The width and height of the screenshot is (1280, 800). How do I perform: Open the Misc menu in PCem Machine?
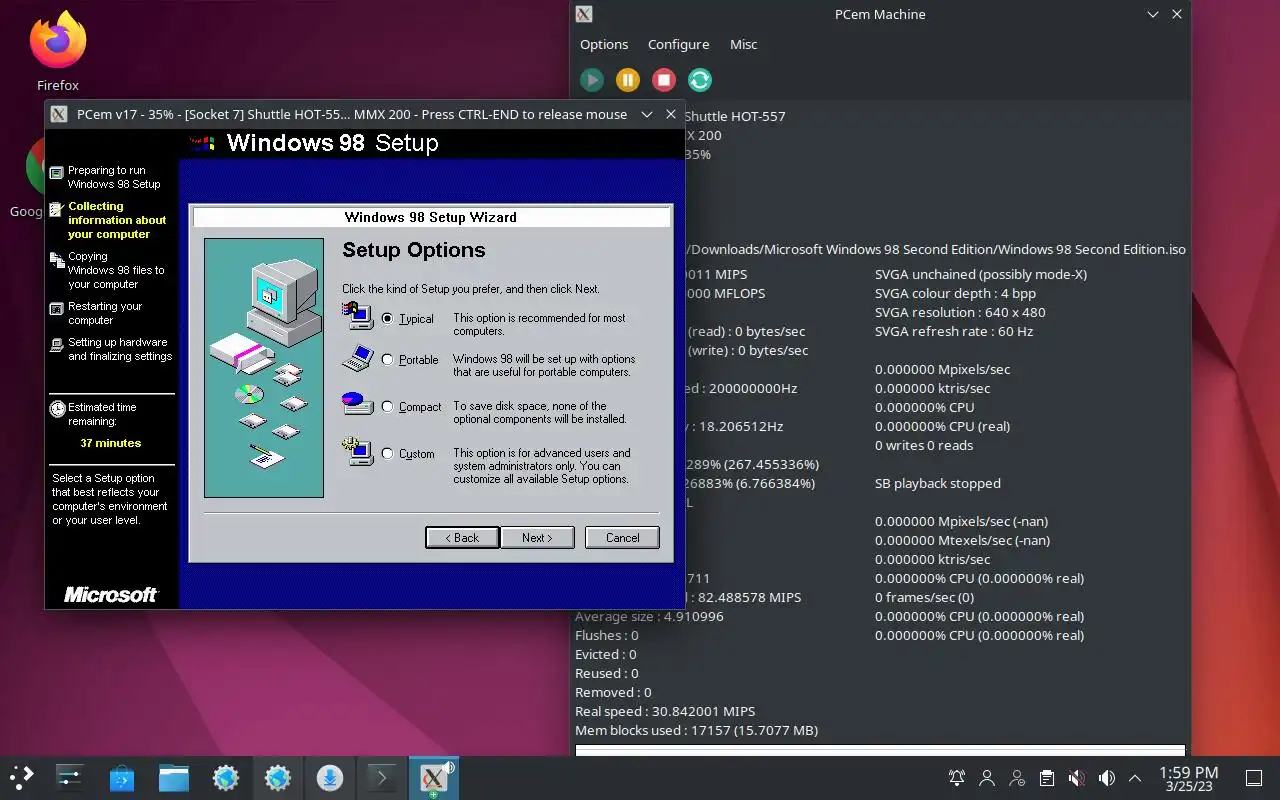[743, 44]
